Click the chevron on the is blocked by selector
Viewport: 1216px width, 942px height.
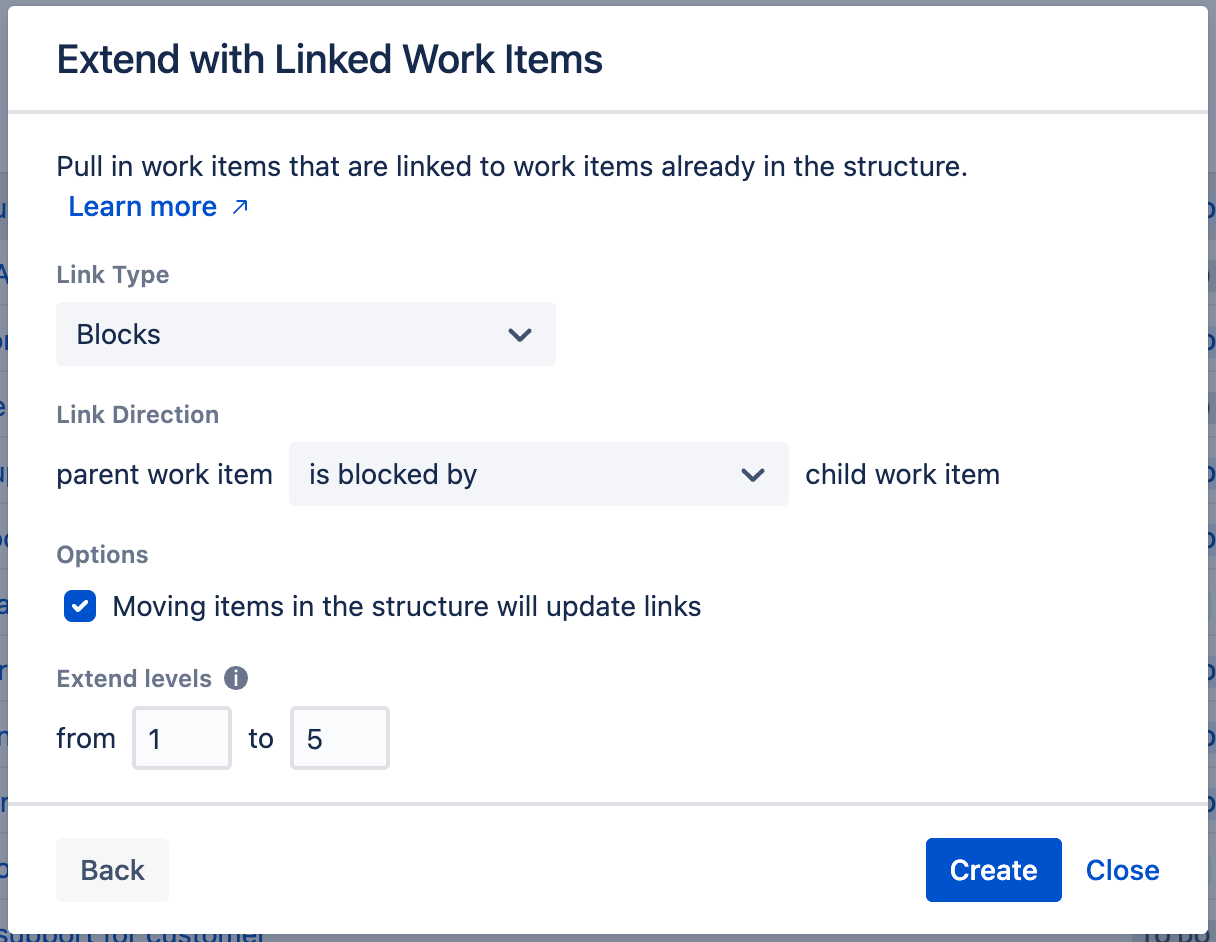(x=753, y=475)
